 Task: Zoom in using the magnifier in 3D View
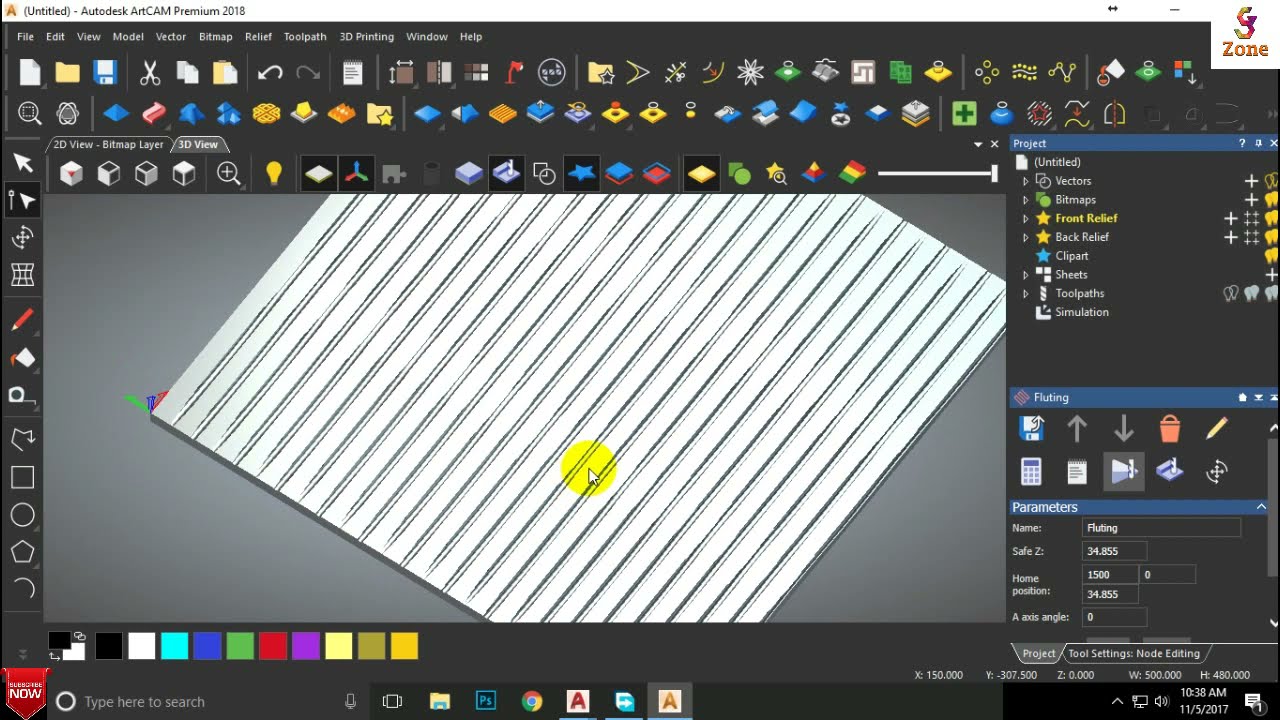pyautogui.click(x=229, y=174)
